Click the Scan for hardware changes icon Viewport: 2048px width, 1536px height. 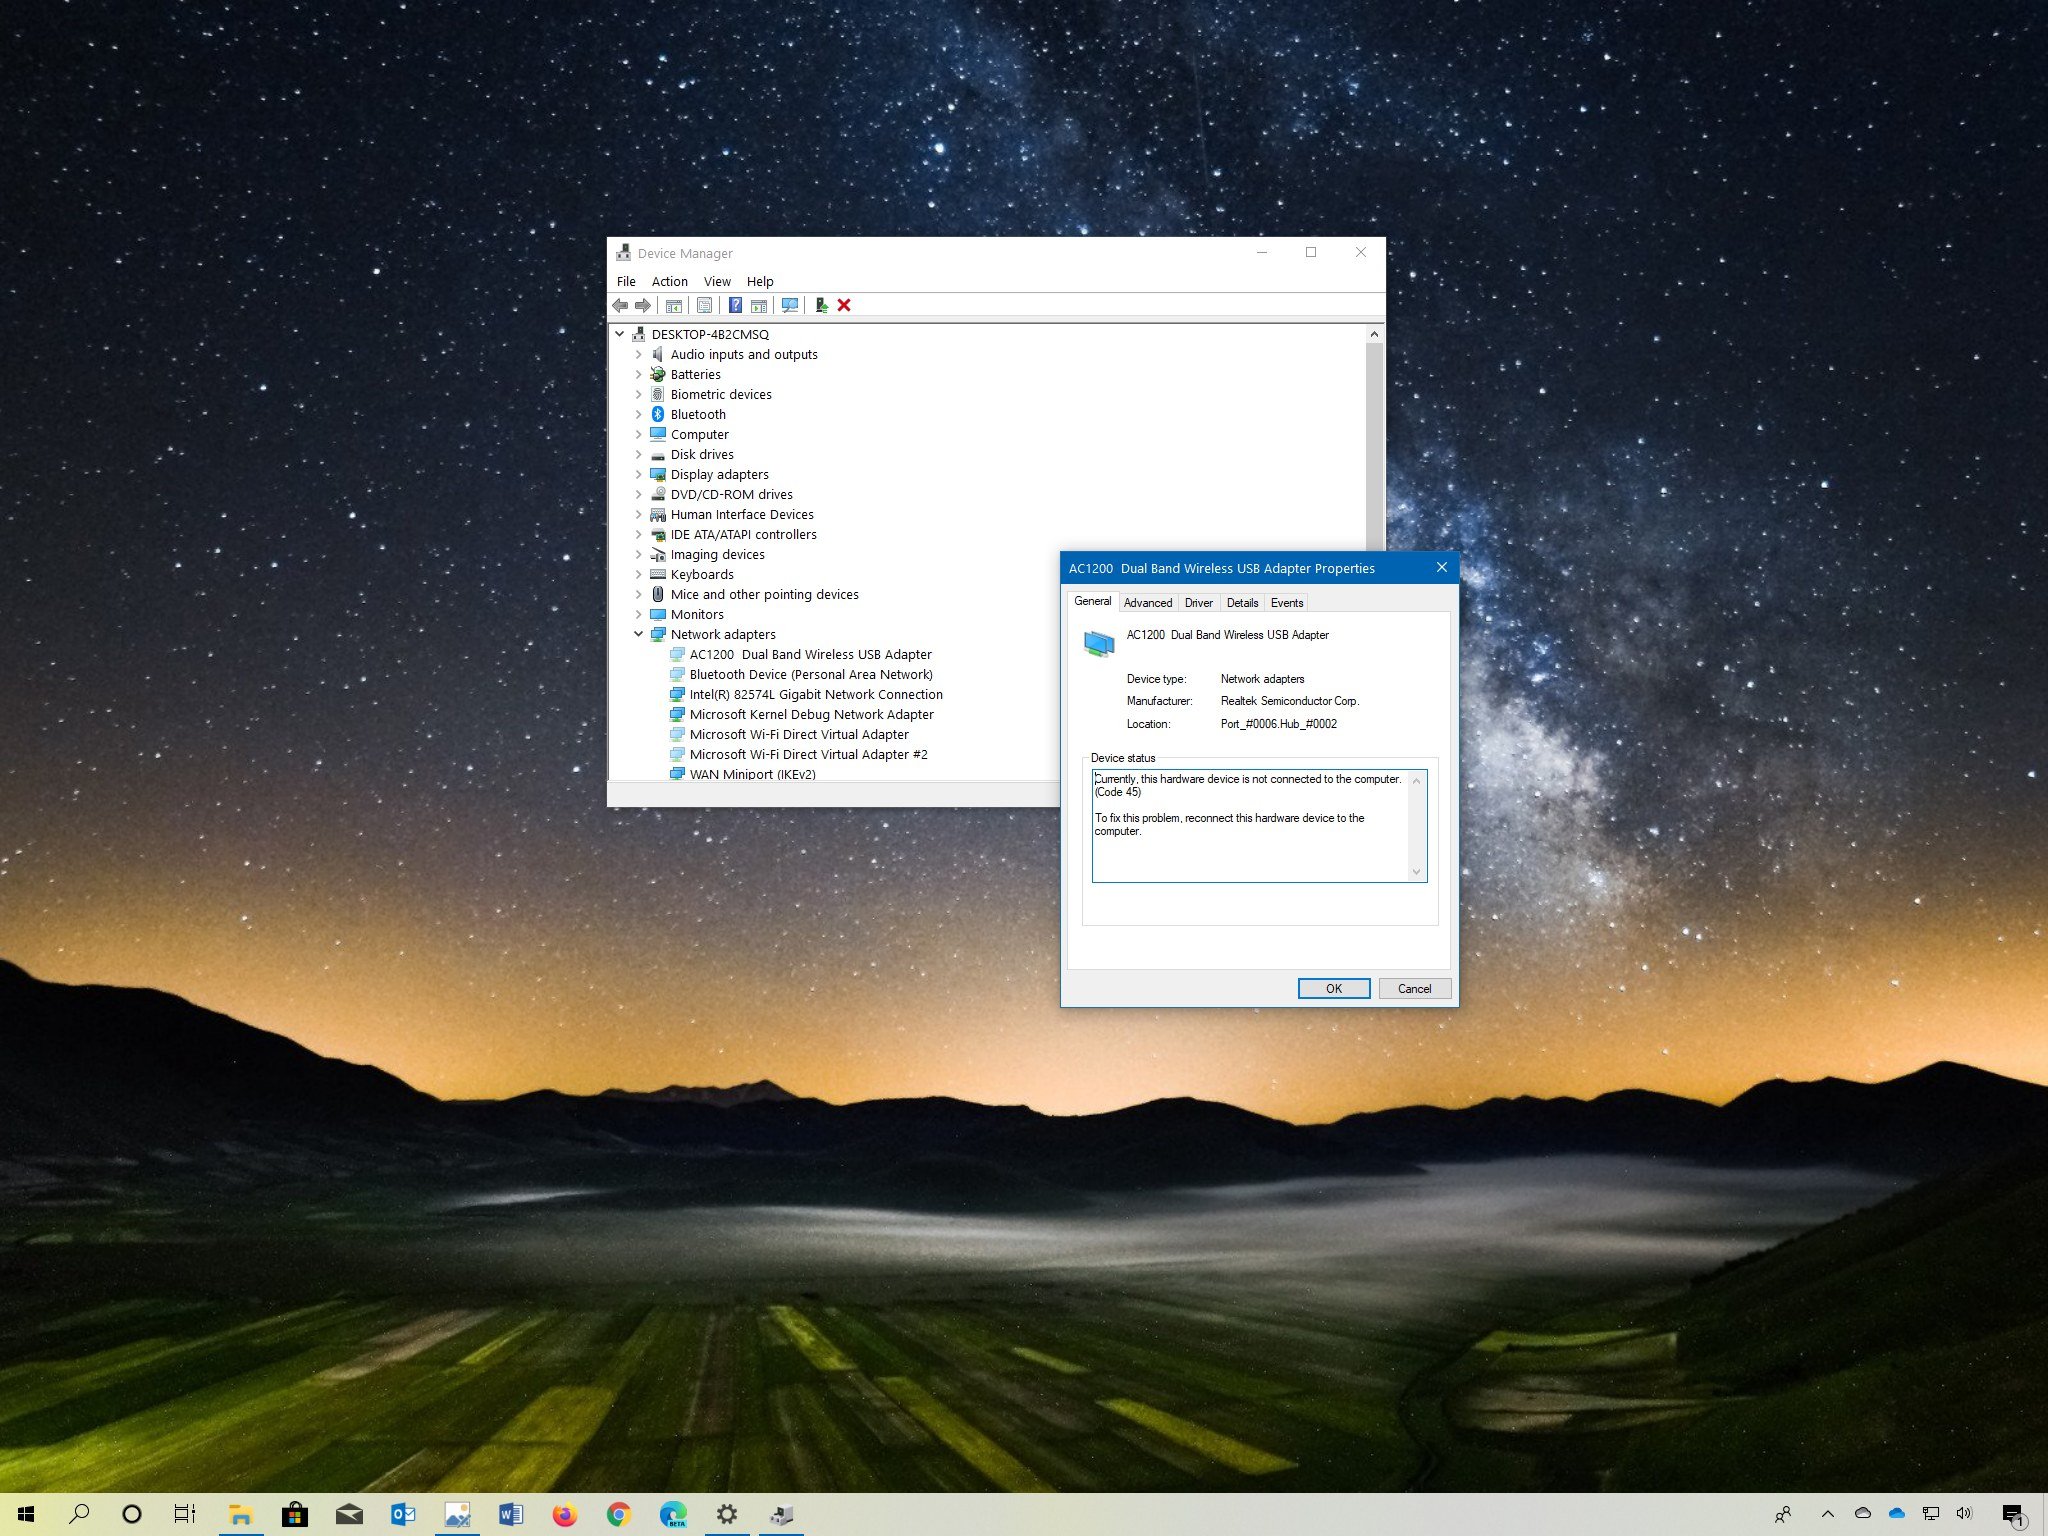click(x=790, y=305)
